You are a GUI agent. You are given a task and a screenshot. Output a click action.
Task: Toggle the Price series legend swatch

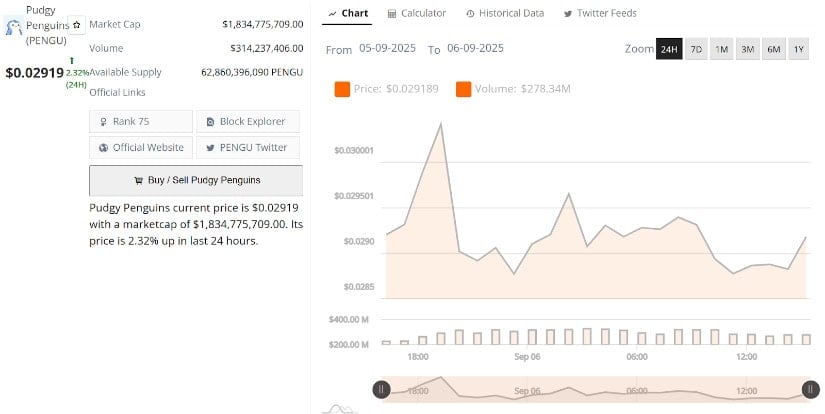click(342, 89)
